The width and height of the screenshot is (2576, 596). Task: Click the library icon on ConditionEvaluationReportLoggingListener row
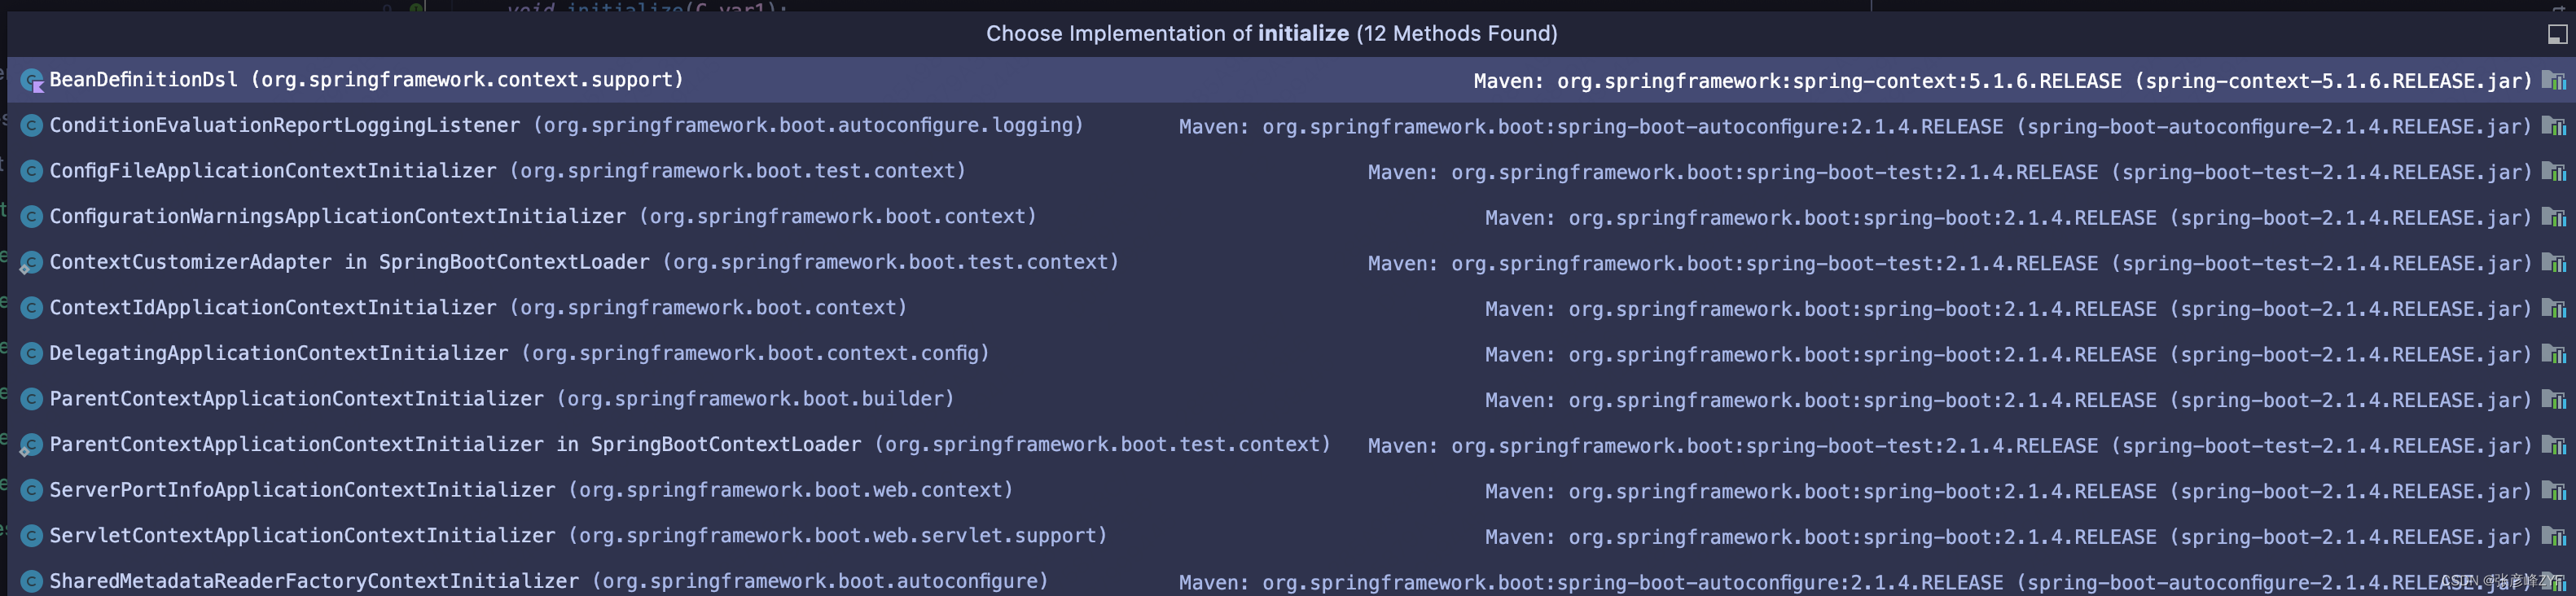pyautogui.click(x=2554, y=127)
